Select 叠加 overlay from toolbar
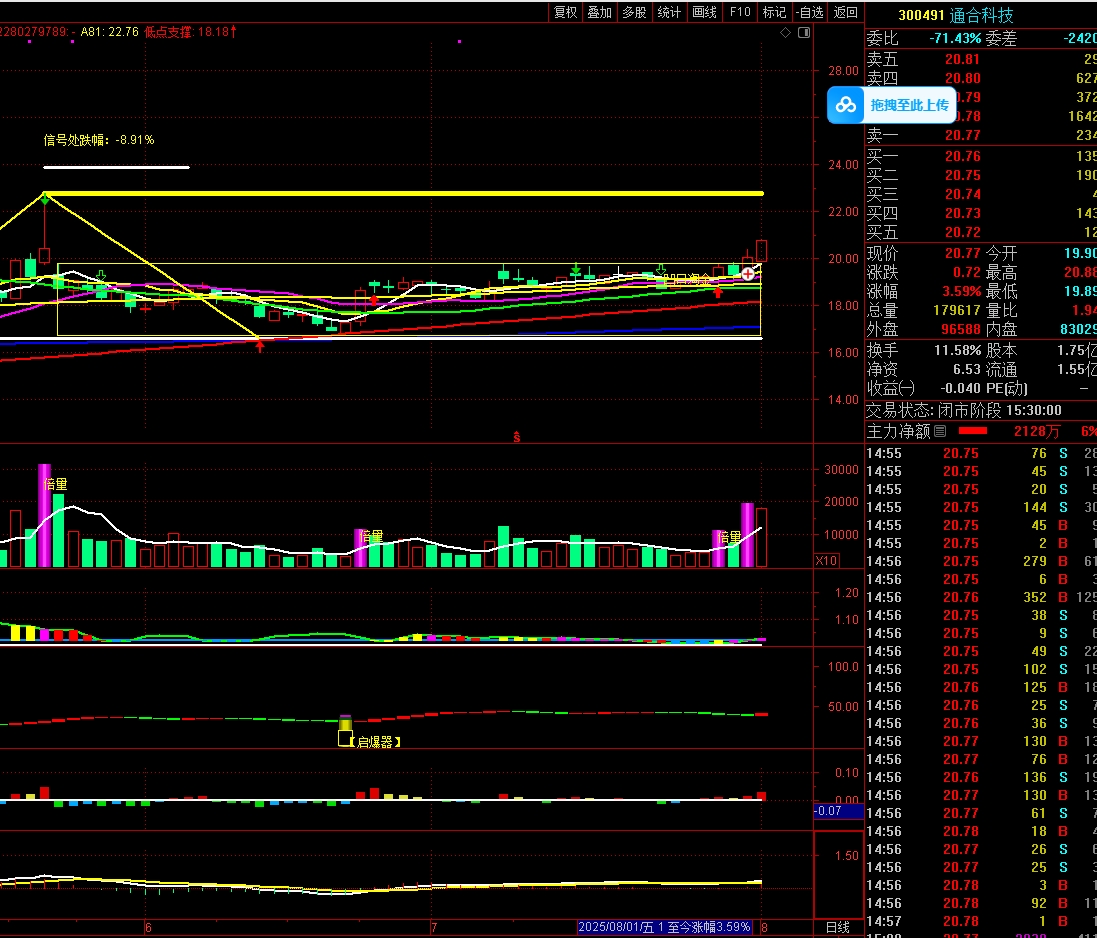 (x=600, y=12)
